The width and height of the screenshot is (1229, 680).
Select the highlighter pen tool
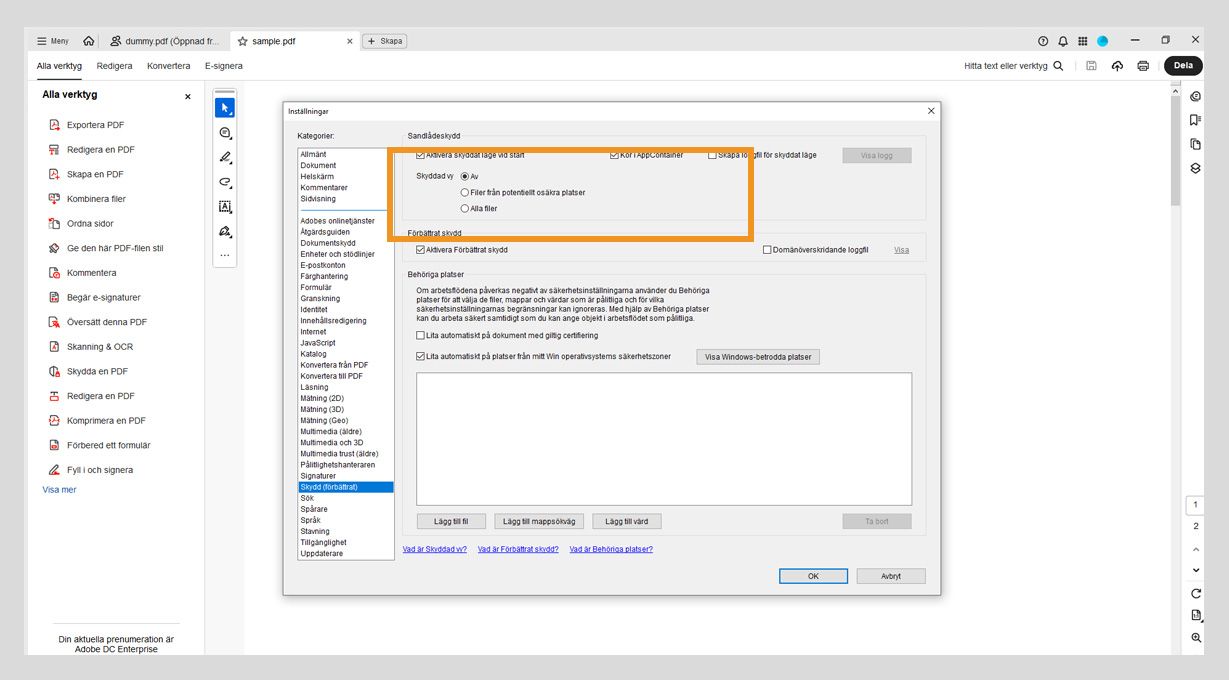pos(225,157)
